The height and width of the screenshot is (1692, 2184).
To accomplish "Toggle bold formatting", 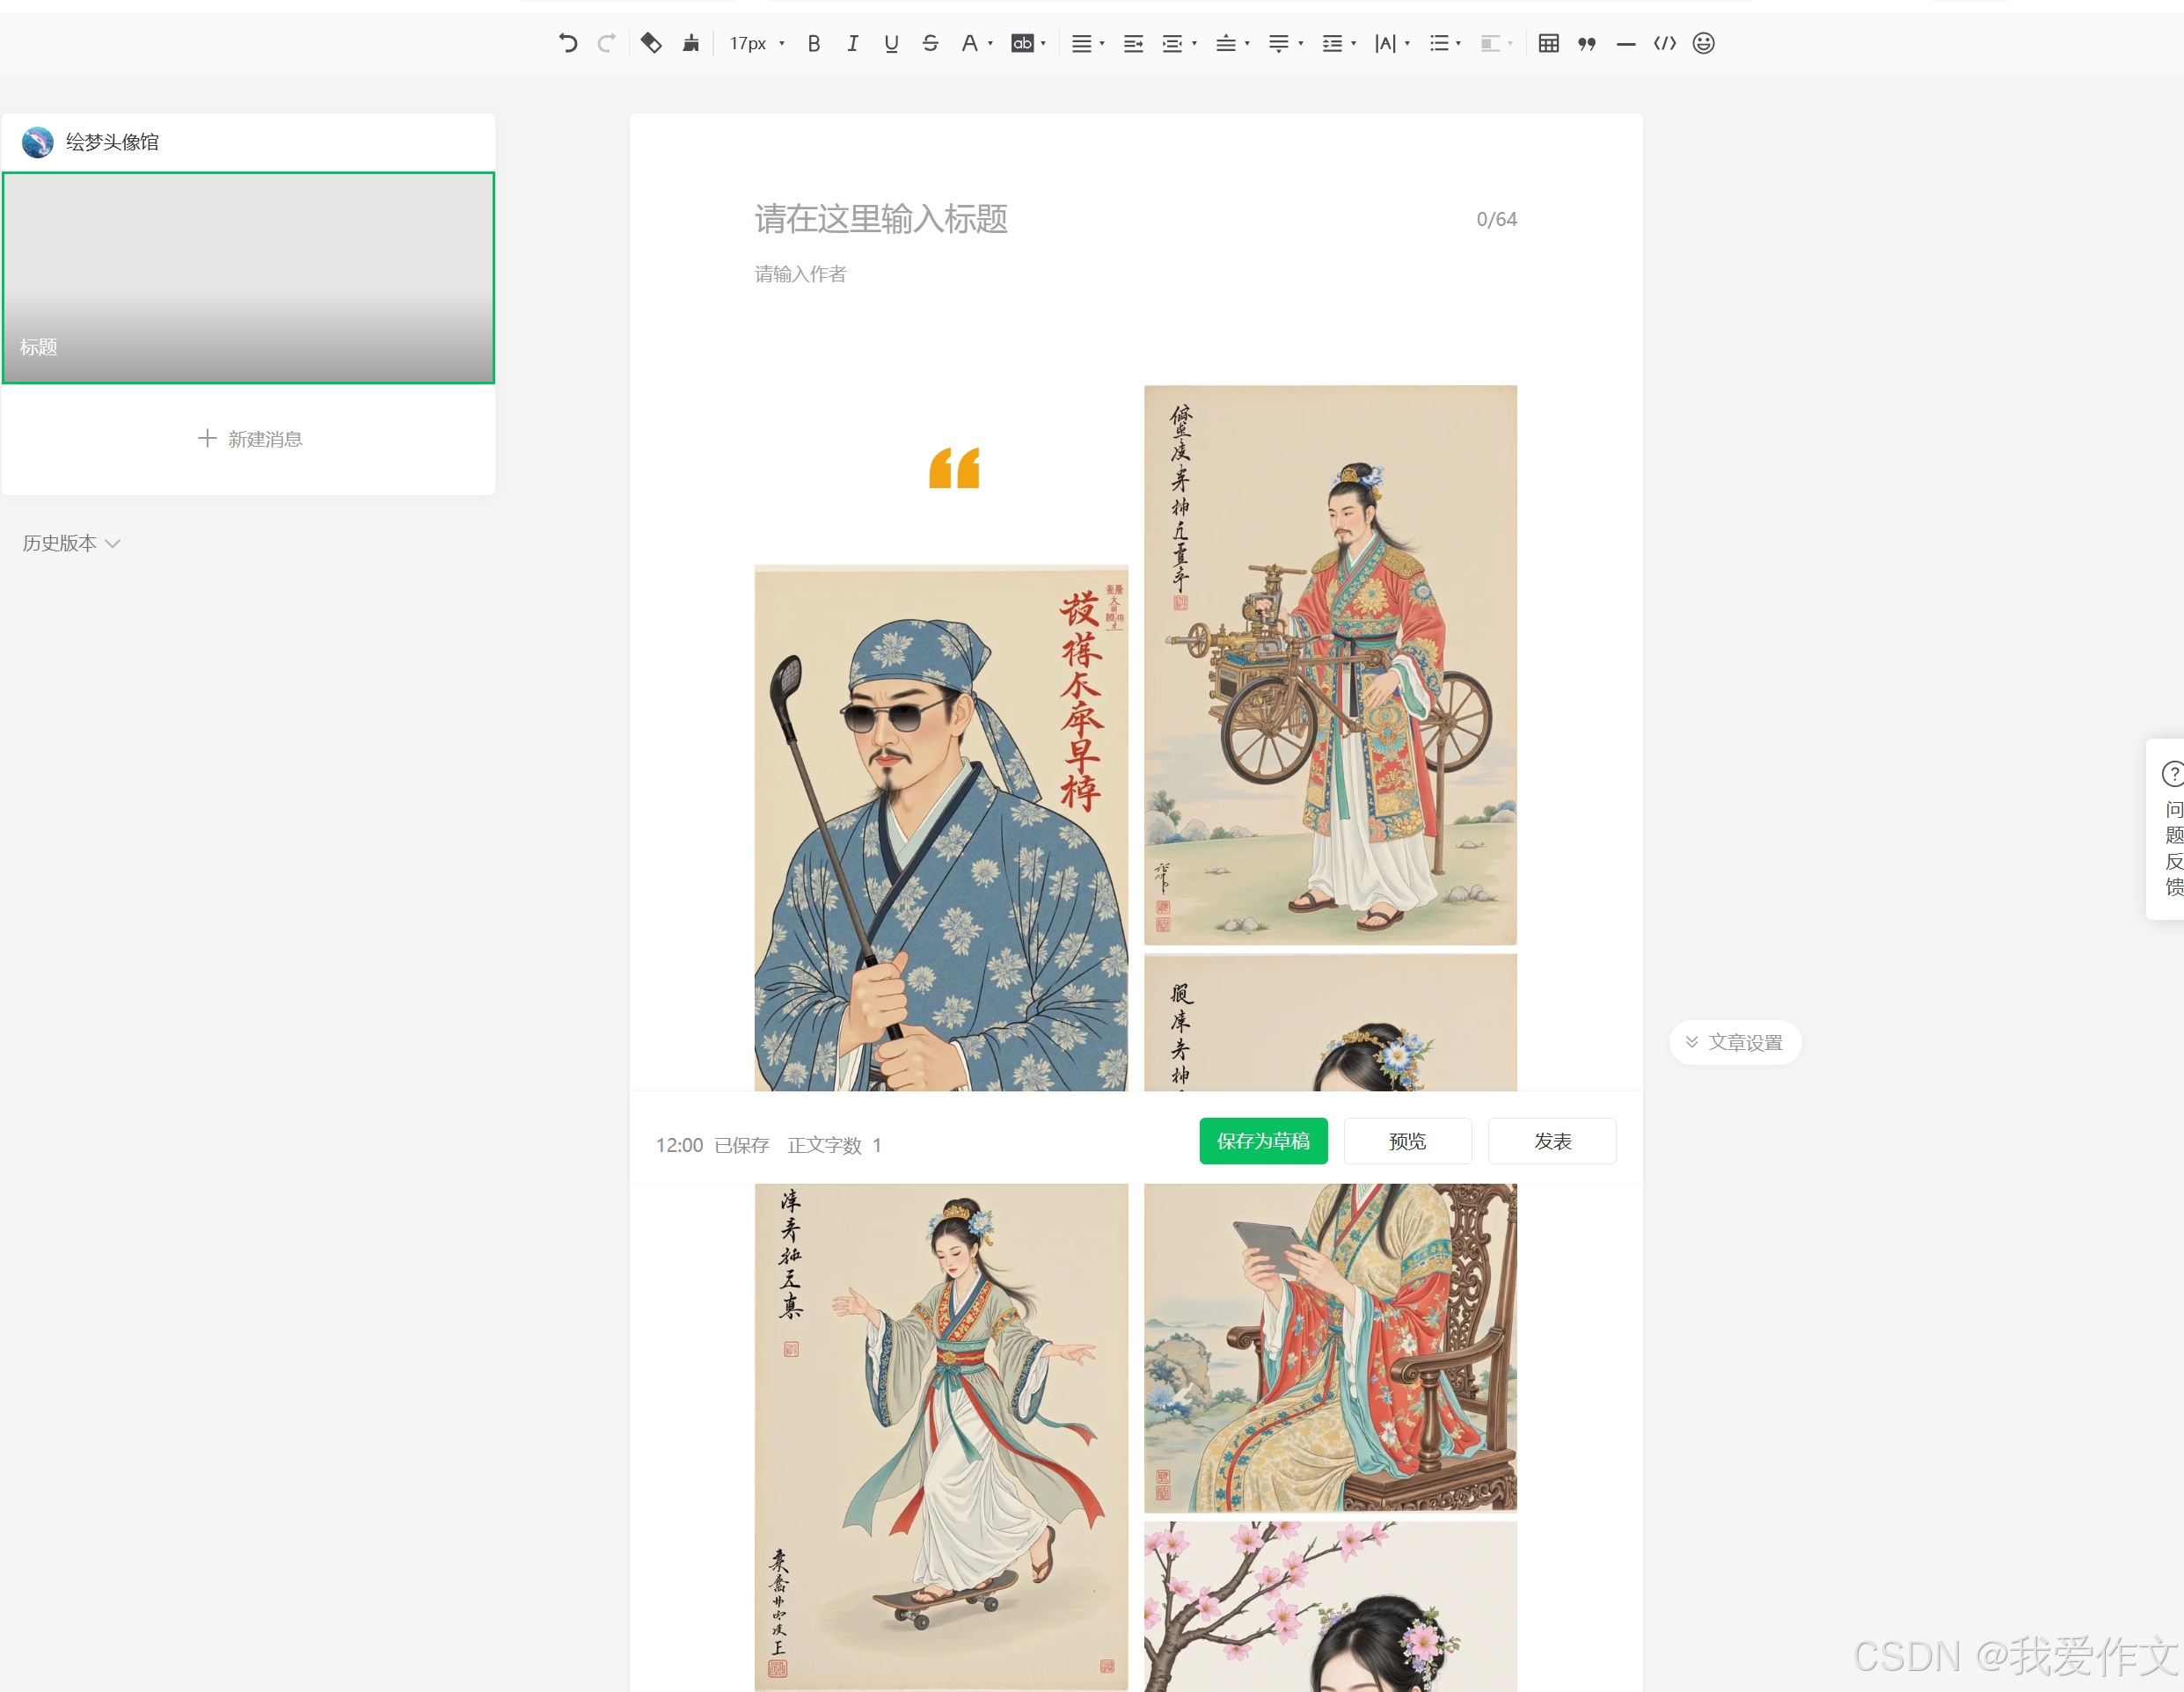I will click(x=814, y=43).
